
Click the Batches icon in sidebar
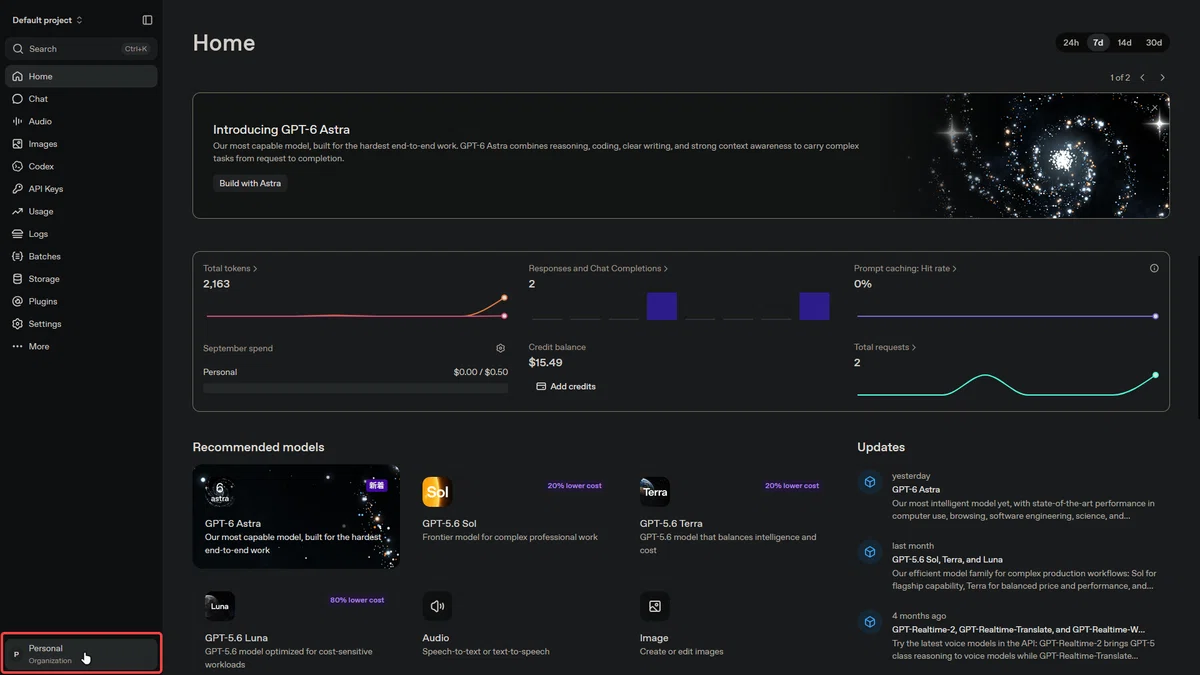[x=17, y=256]
